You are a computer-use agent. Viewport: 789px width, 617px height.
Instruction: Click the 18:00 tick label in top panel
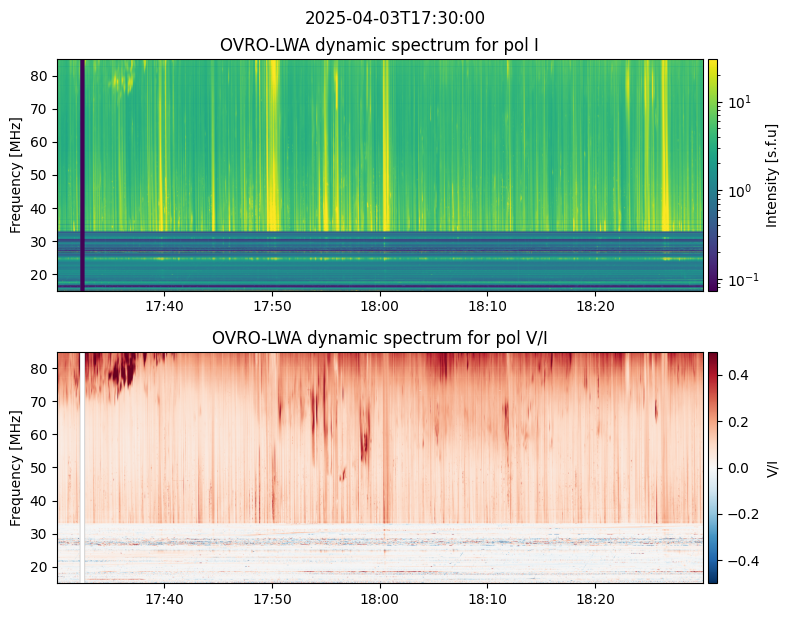380,306
